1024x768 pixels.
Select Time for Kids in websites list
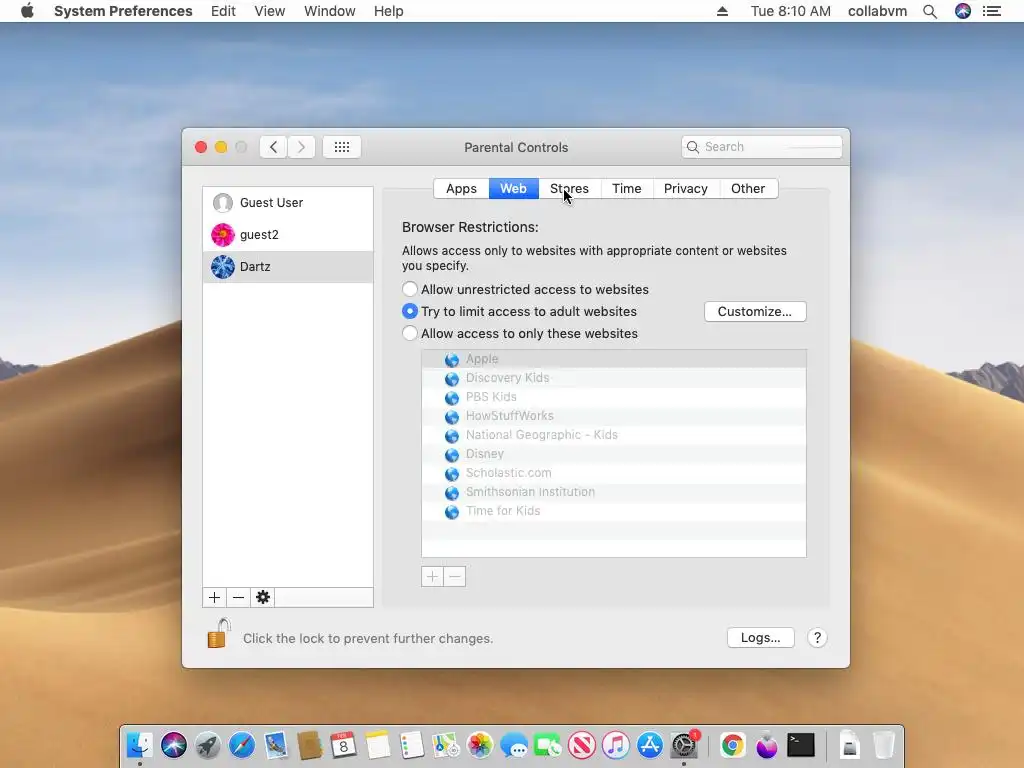[x=614, y=511]
